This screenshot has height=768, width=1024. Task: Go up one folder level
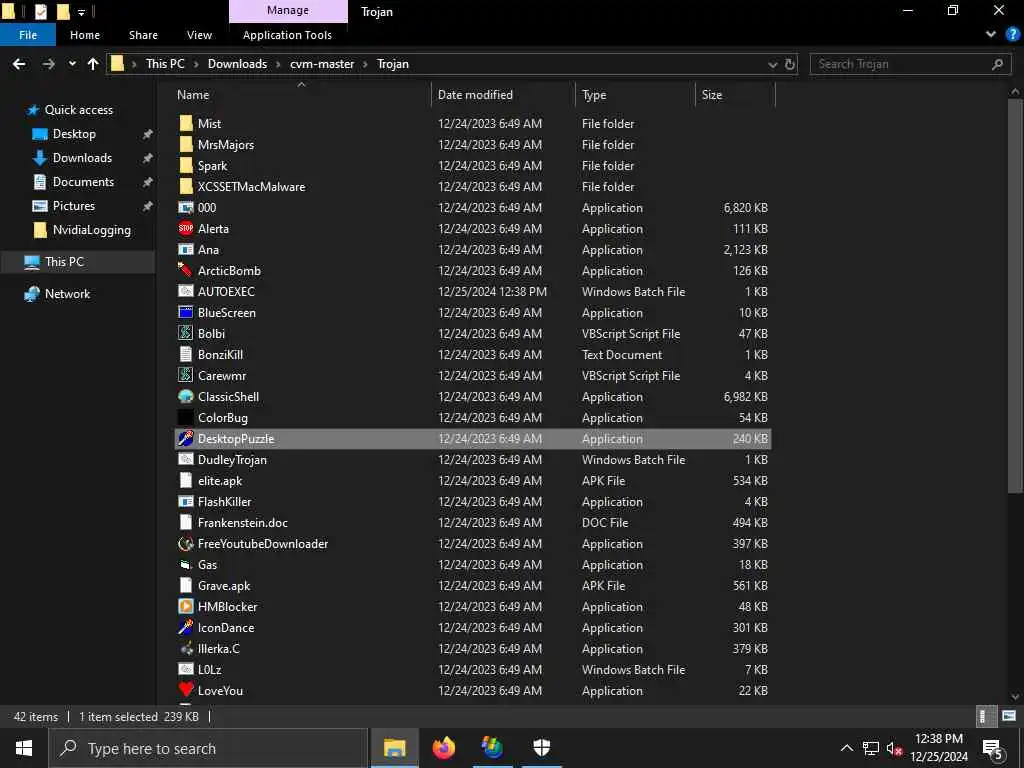point(93,64)
